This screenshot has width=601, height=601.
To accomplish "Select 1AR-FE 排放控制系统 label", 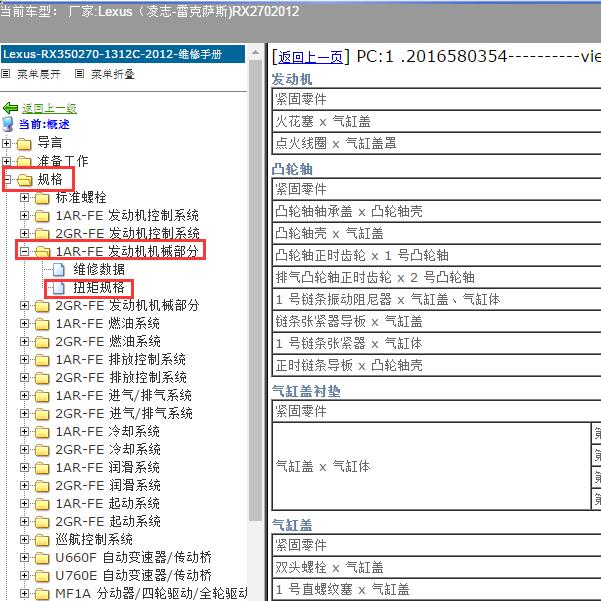I will point(120,360).
